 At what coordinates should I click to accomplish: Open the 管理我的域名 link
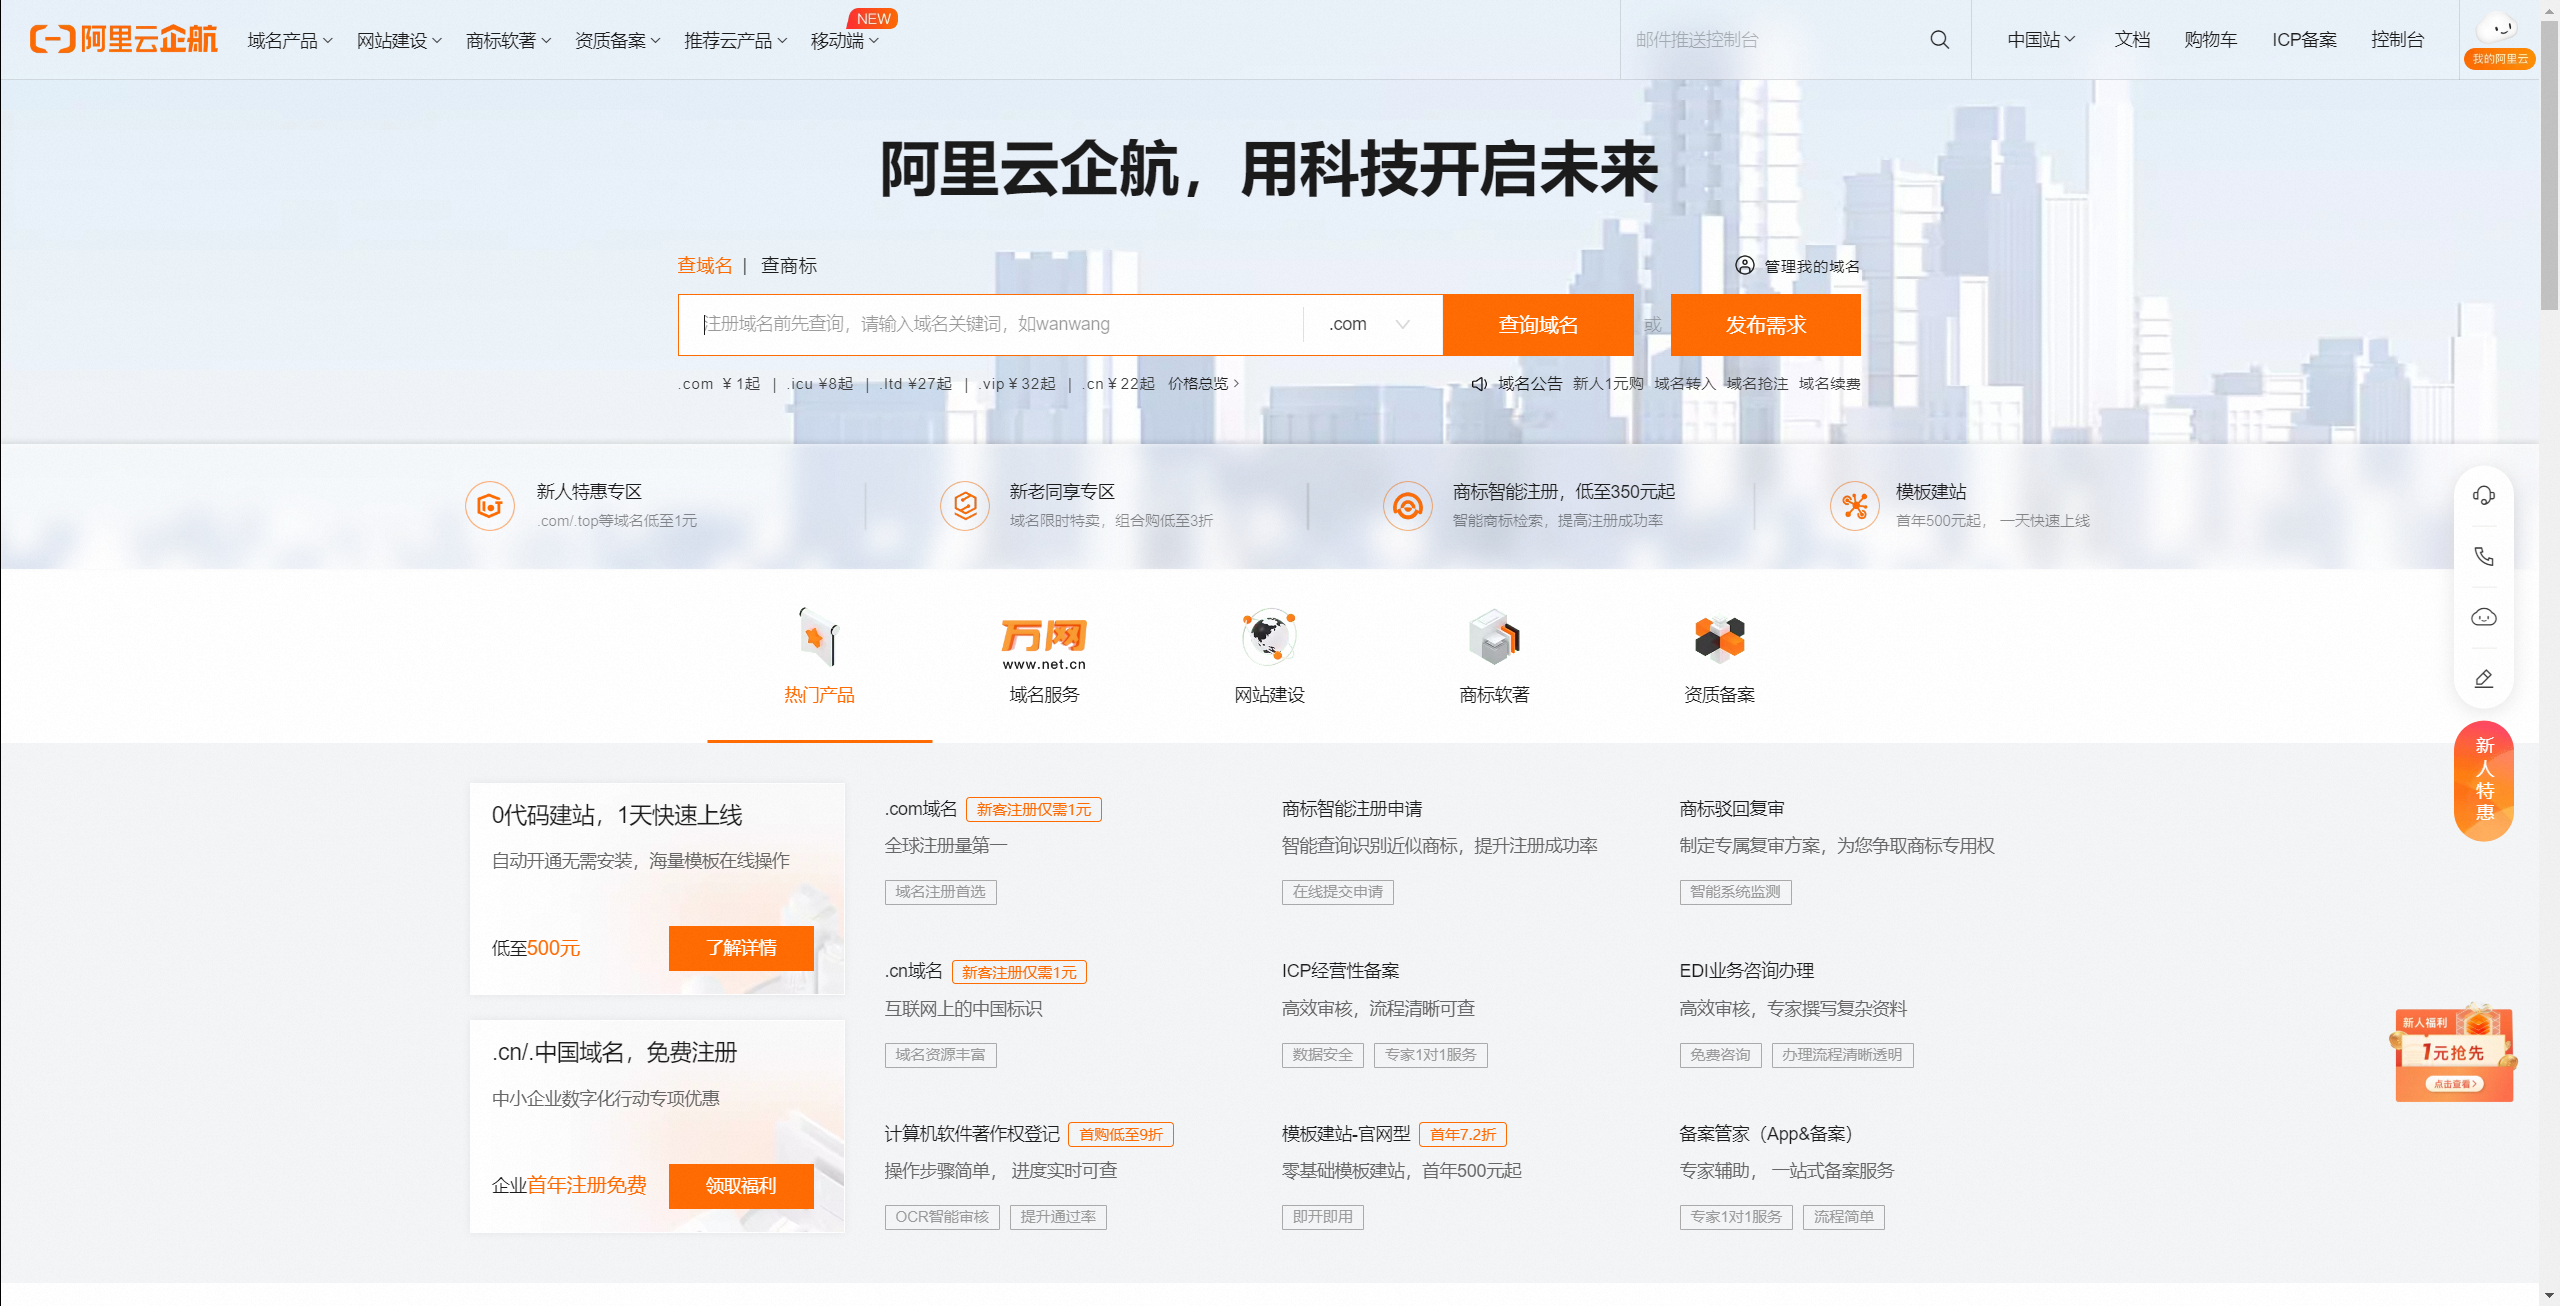[1811, 266]
